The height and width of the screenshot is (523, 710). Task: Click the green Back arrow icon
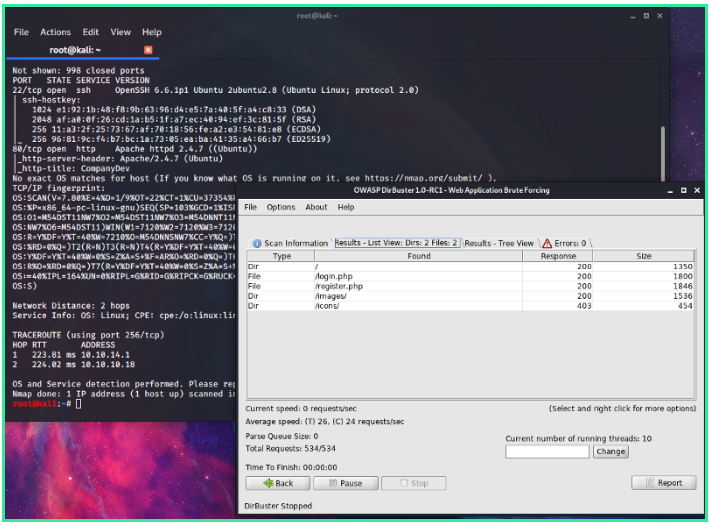(x=268, y=483)
